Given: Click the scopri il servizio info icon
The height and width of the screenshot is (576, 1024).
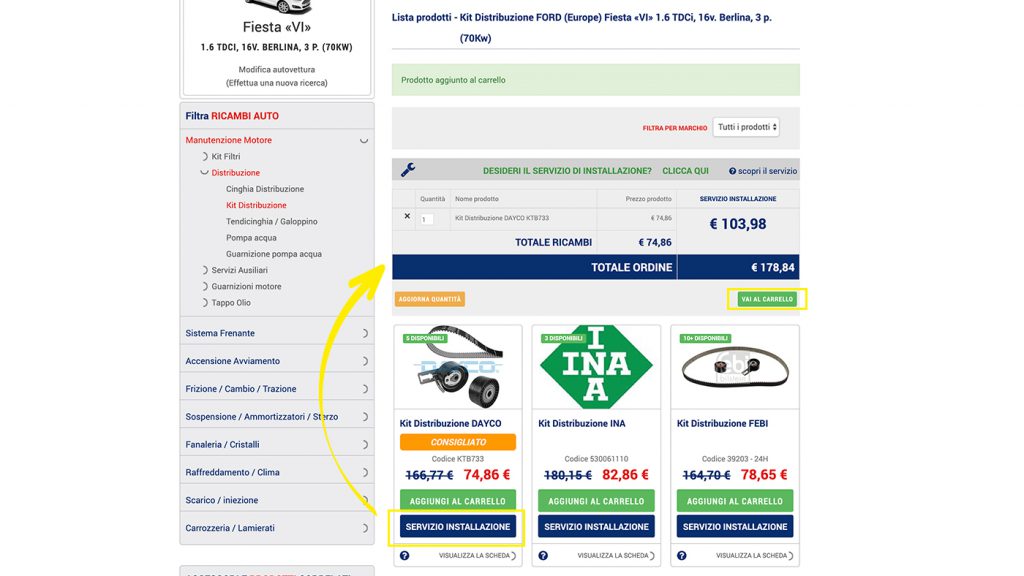Looking at the screenshot, I should tap(732, 171).
